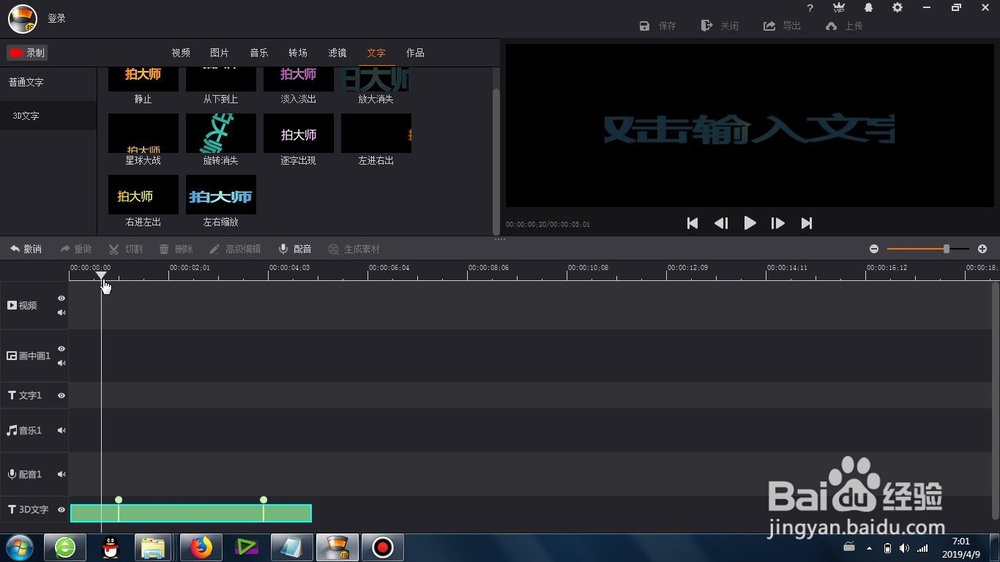Choose the 静止 text effect thumbnail
The width and height of the screenshot is (1000, 562).
click(143, 79)
